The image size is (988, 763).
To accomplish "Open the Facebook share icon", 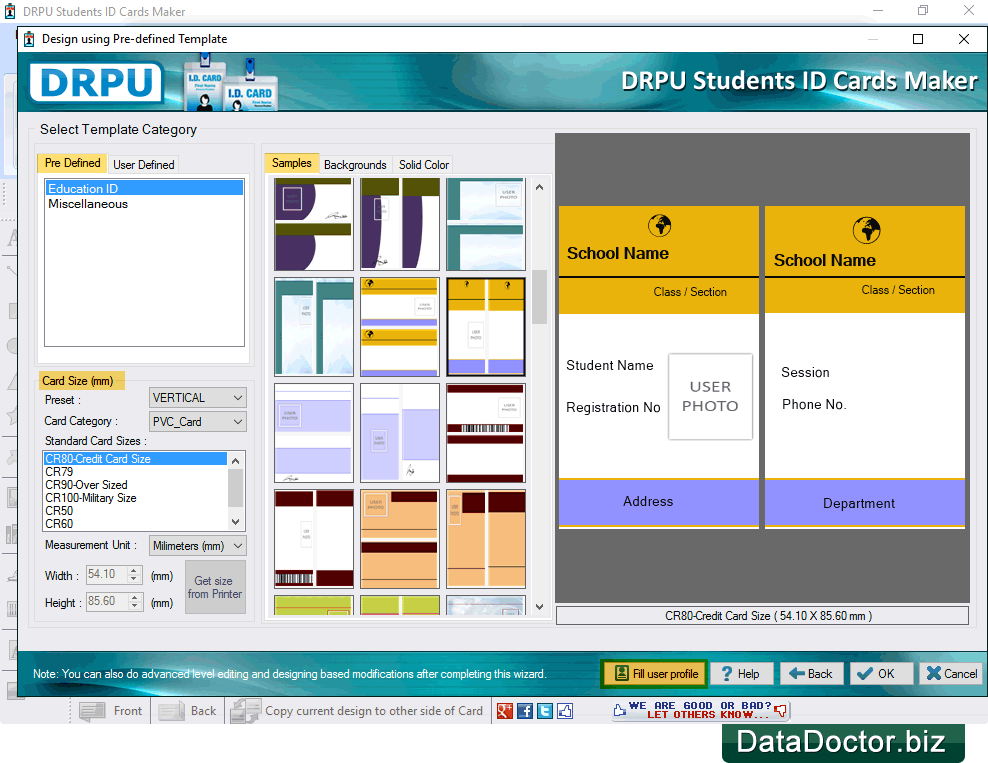I will pos(525,711).
